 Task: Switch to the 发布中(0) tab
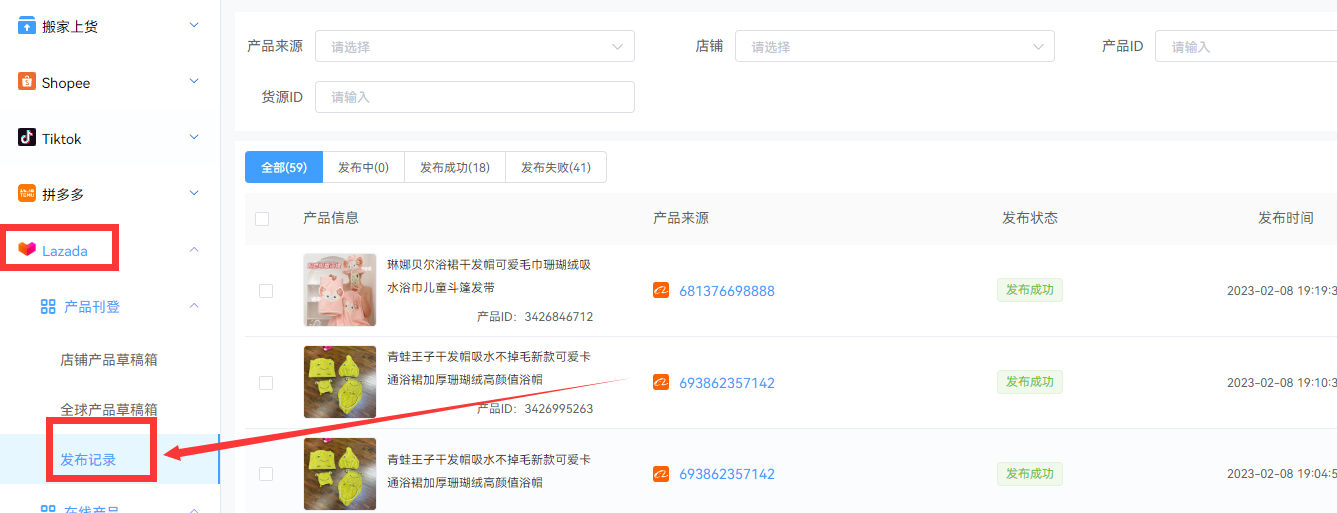coord(363,167)
